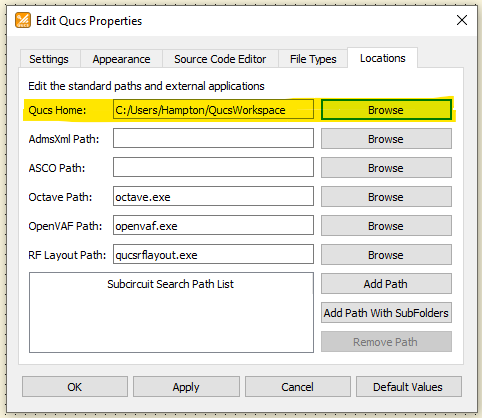482x418 pixels.
Task: Click the Add Path button
Action: click(386, 284)
